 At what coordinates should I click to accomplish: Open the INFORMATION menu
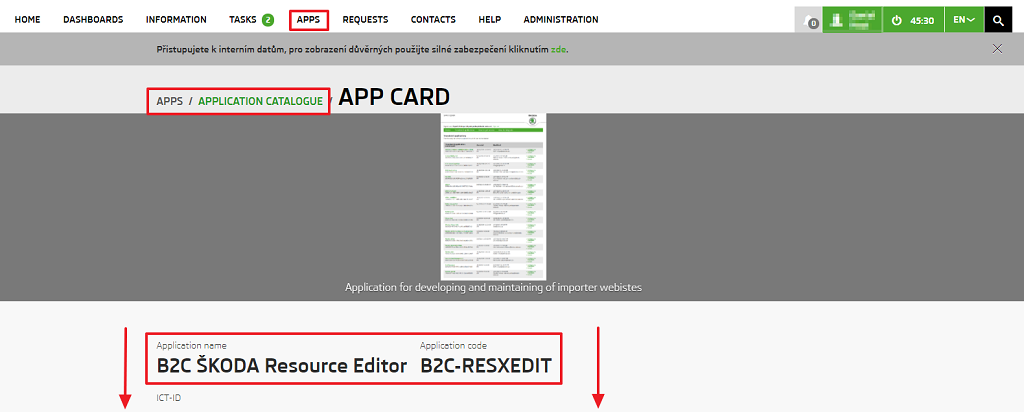coord(176,20)
